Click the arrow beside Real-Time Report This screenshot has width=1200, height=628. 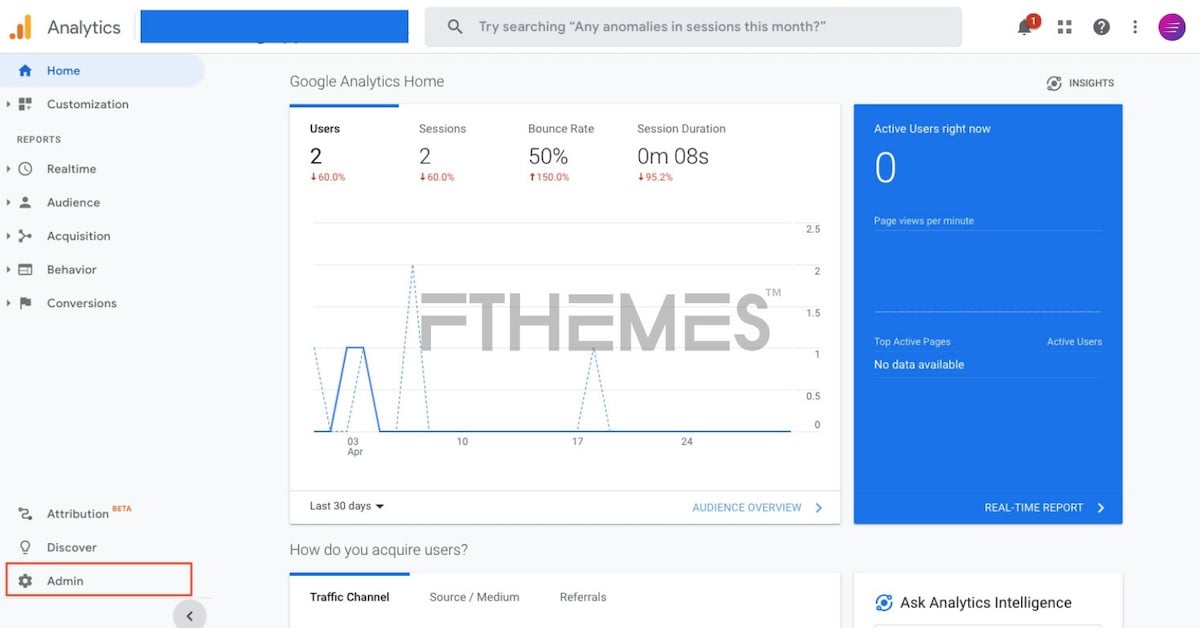(1101, 508)
